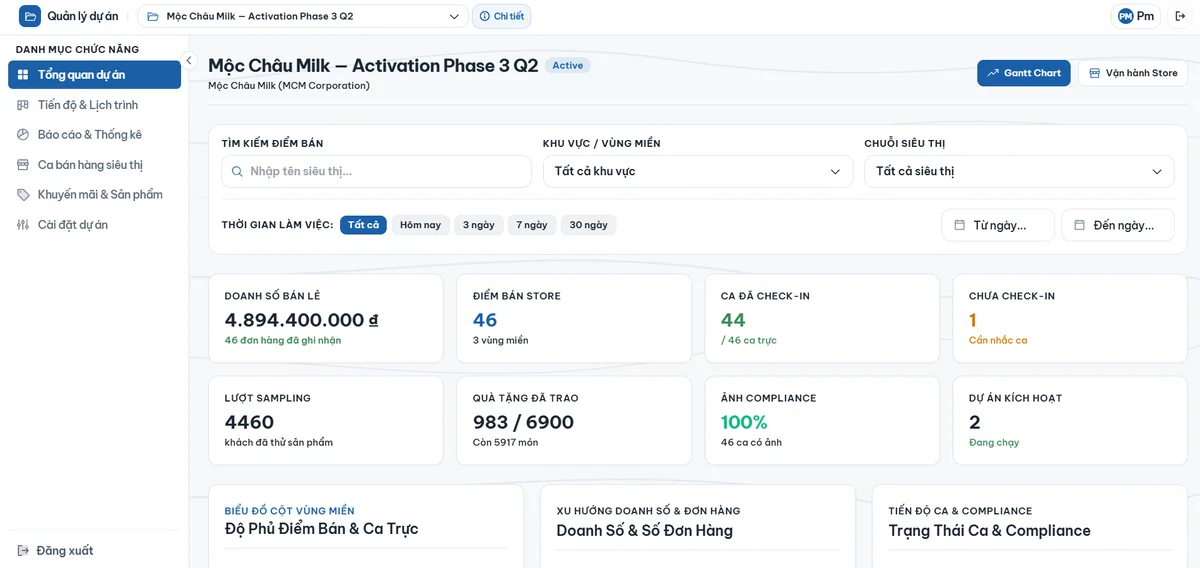Click the Trạng Thái Ca & Compliance heading
The width and height of the screenshot is (1200, 568).
pyautogui.click(x=989, y=530)
